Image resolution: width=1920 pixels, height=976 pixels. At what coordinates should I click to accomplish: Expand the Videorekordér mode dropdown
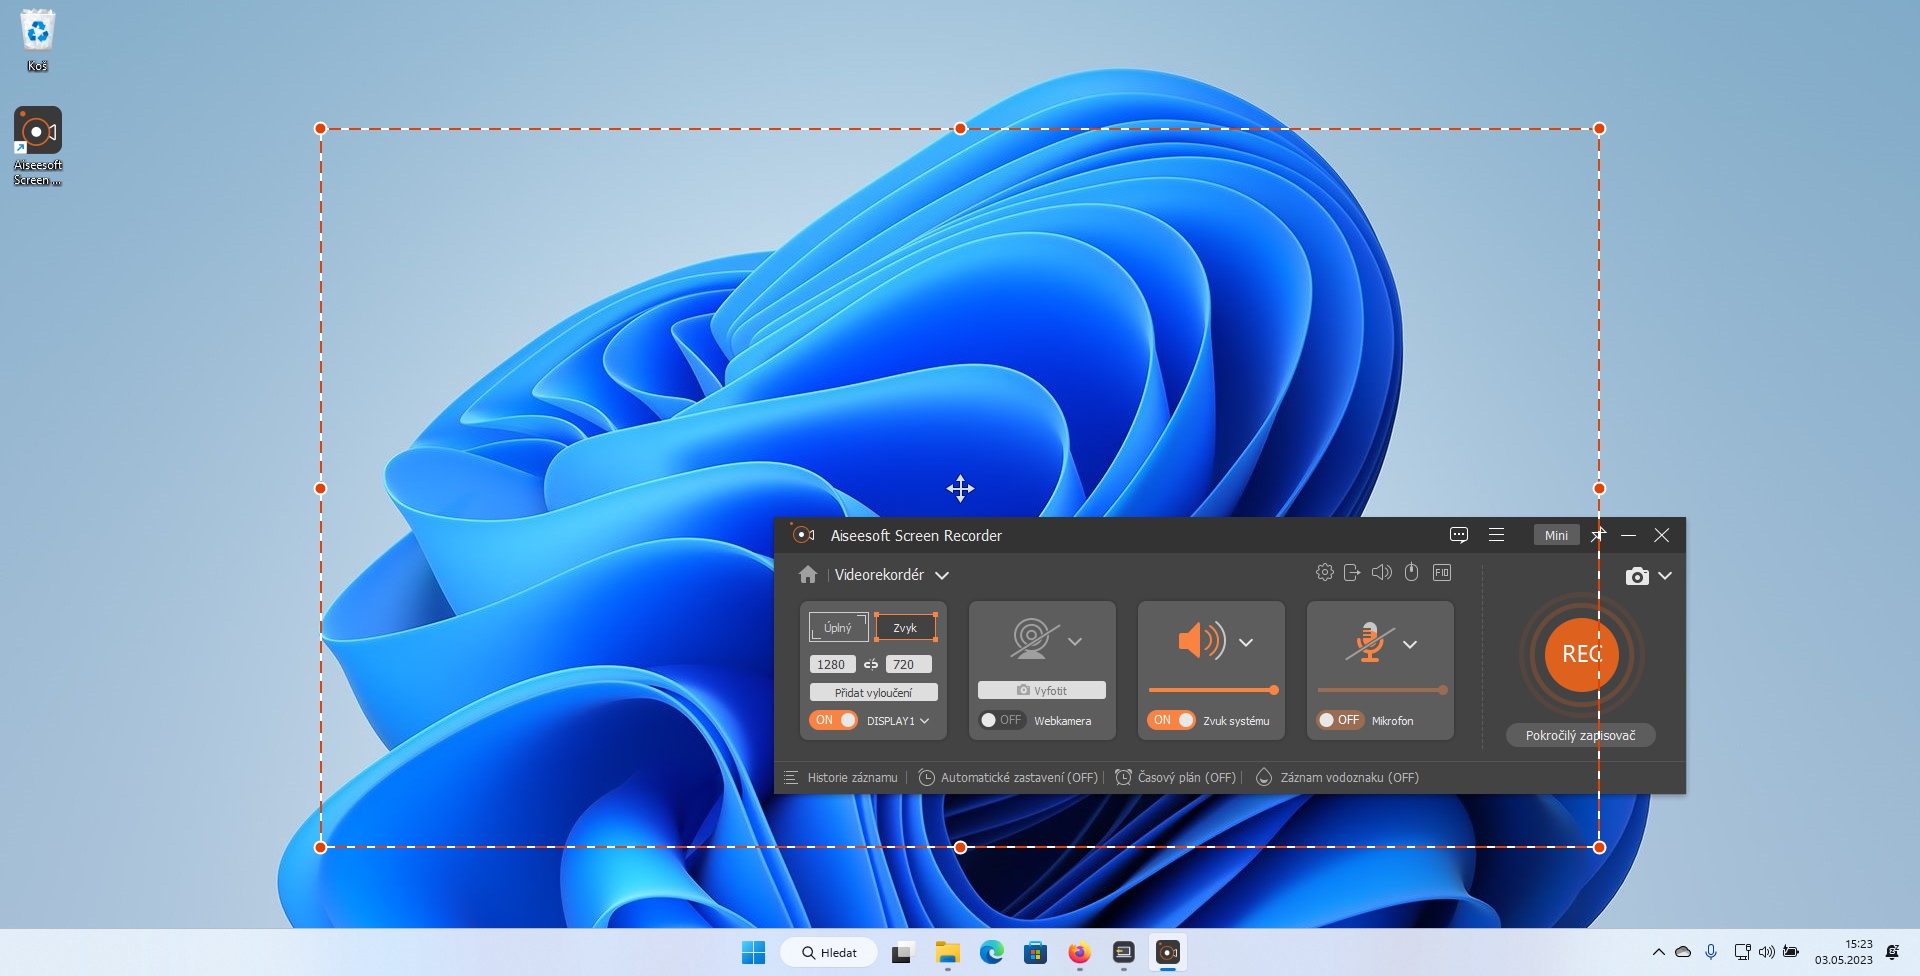(942, 576)
